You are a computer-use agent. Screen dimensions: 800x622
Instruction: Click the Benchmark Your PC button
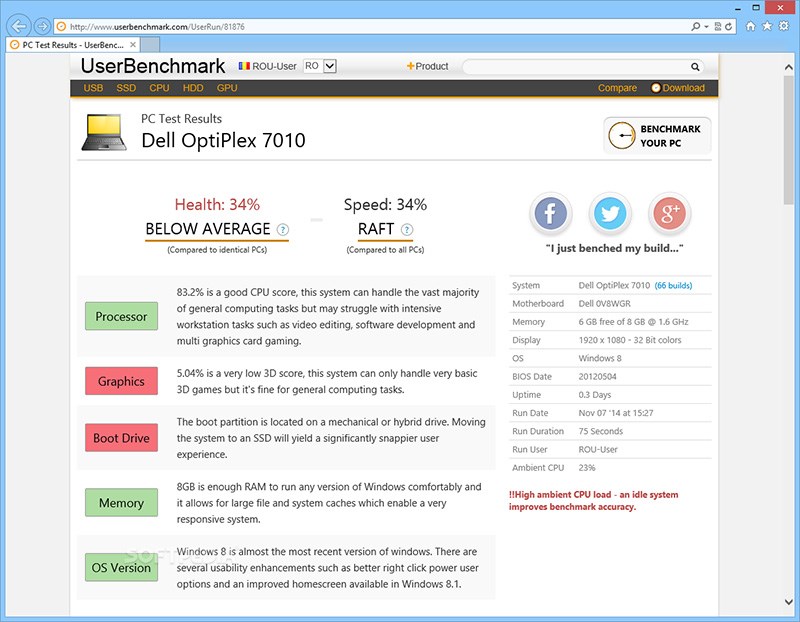(x=657, y=136)
